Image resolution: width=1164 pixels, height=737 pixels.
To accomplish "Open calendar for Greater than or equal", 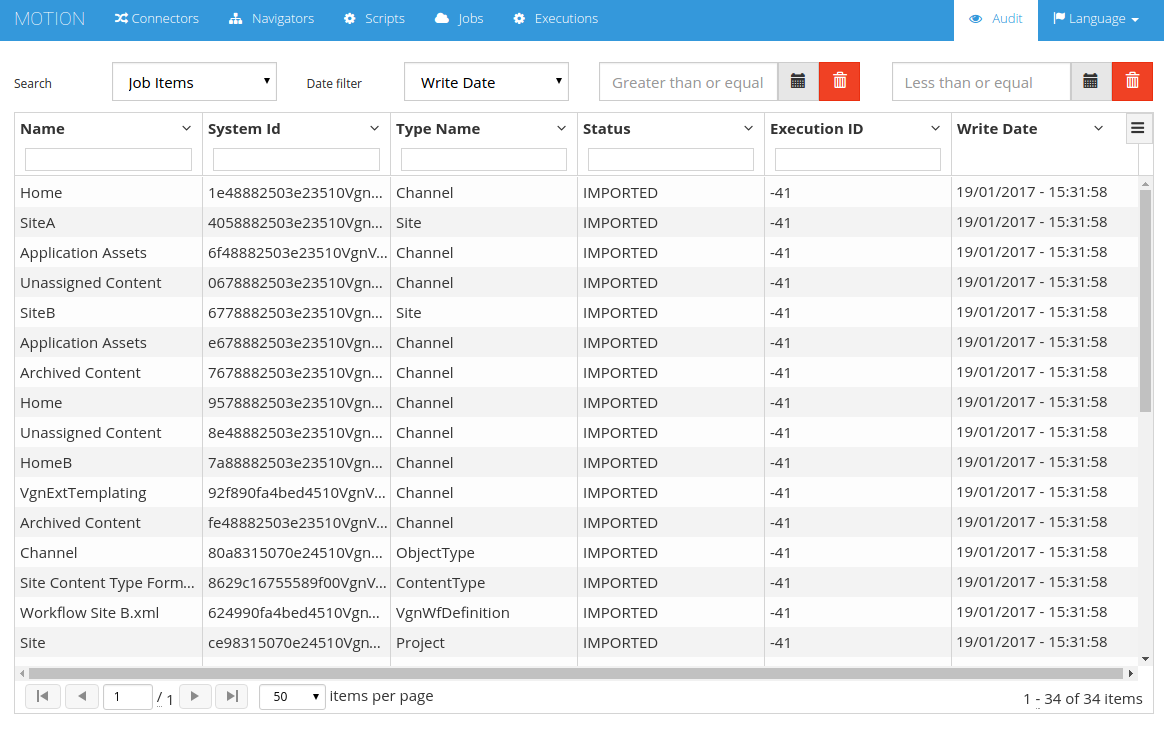I will point(798,82).
